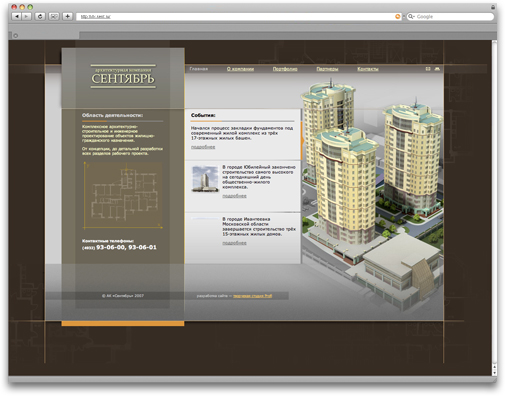Click the browser address bar URL

point(96,16)
